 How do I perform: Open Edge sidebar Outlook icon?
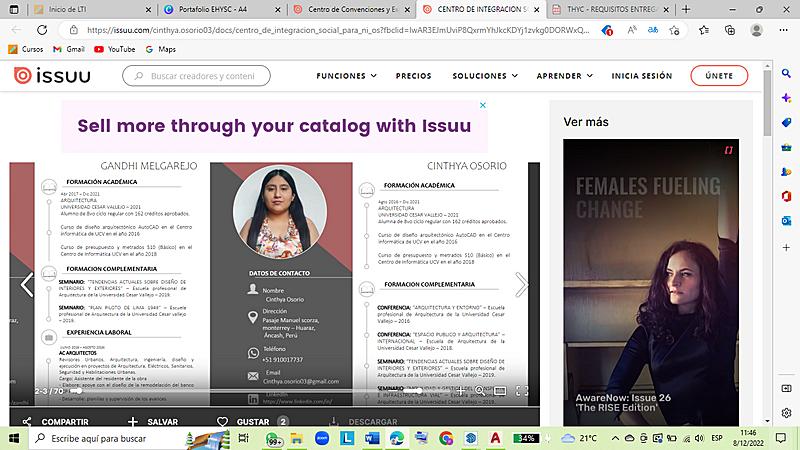(x=786, y=221)
